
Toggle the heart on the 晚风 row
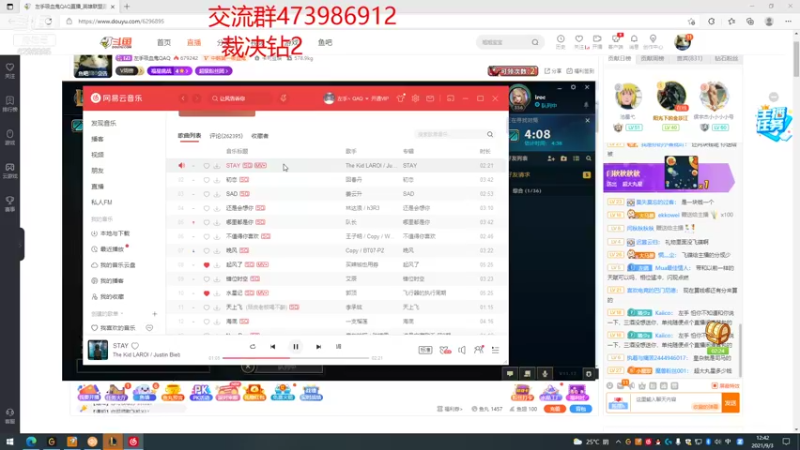[206, 251]
